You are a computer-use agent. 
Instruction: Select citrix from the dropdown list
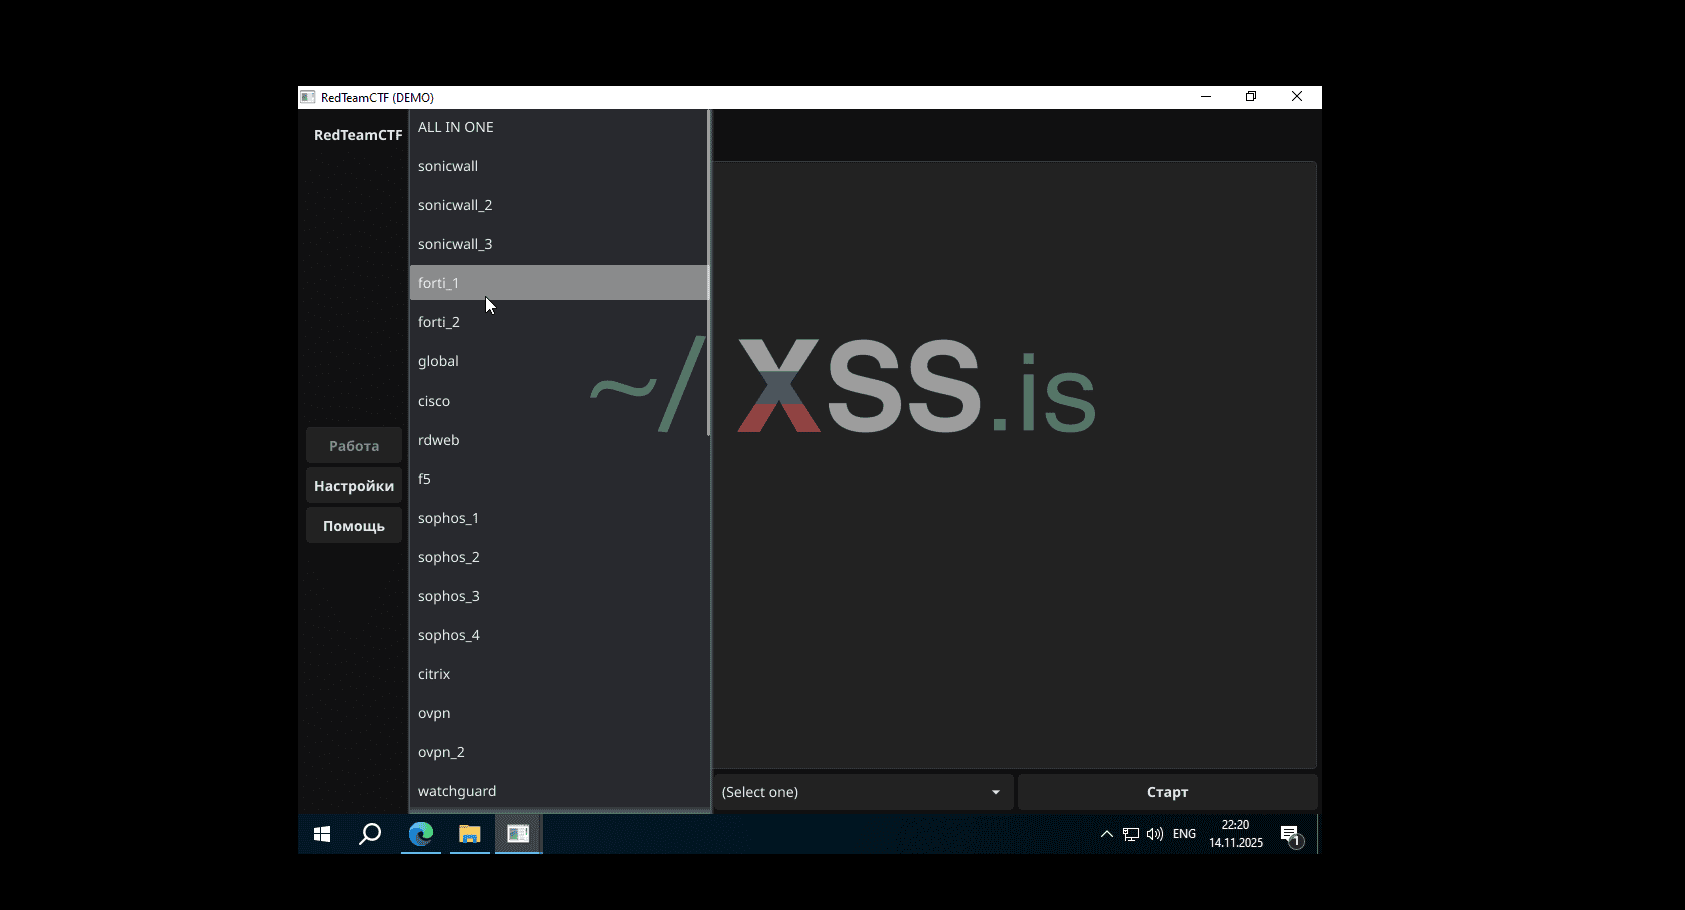(x=558, y=674)
